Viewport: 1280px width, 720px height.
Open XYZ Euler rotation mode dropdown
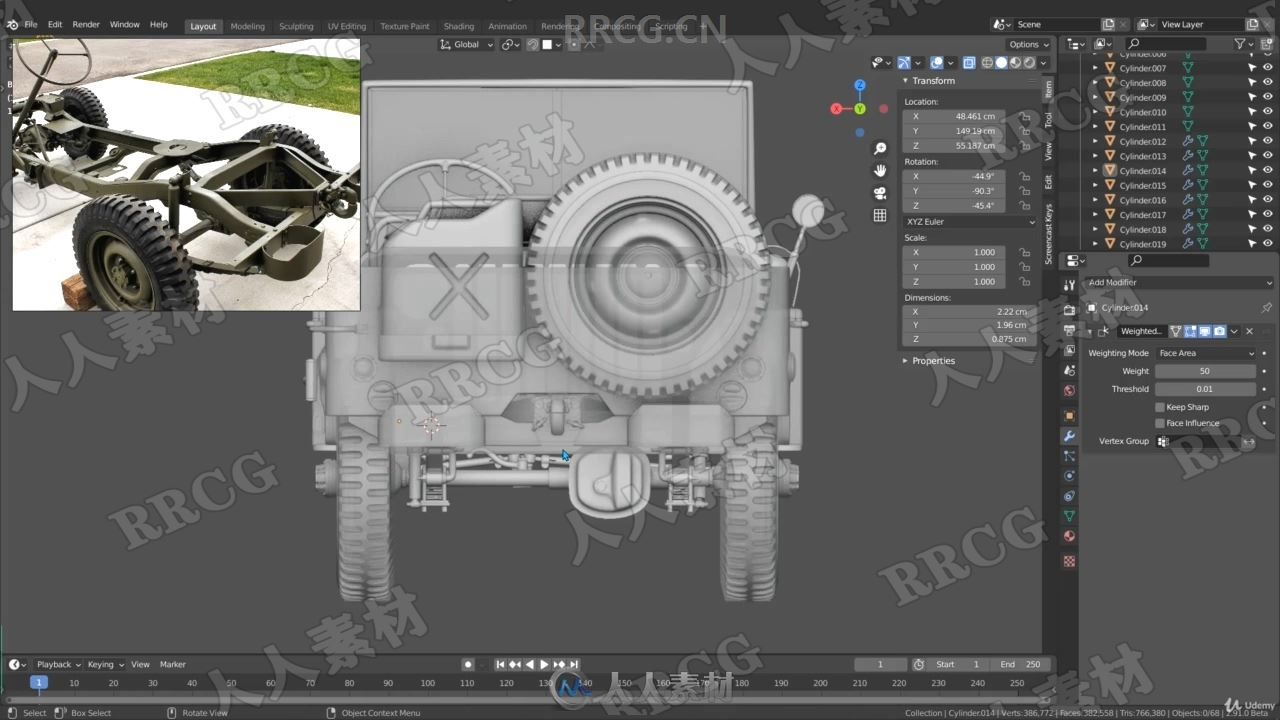969,222
